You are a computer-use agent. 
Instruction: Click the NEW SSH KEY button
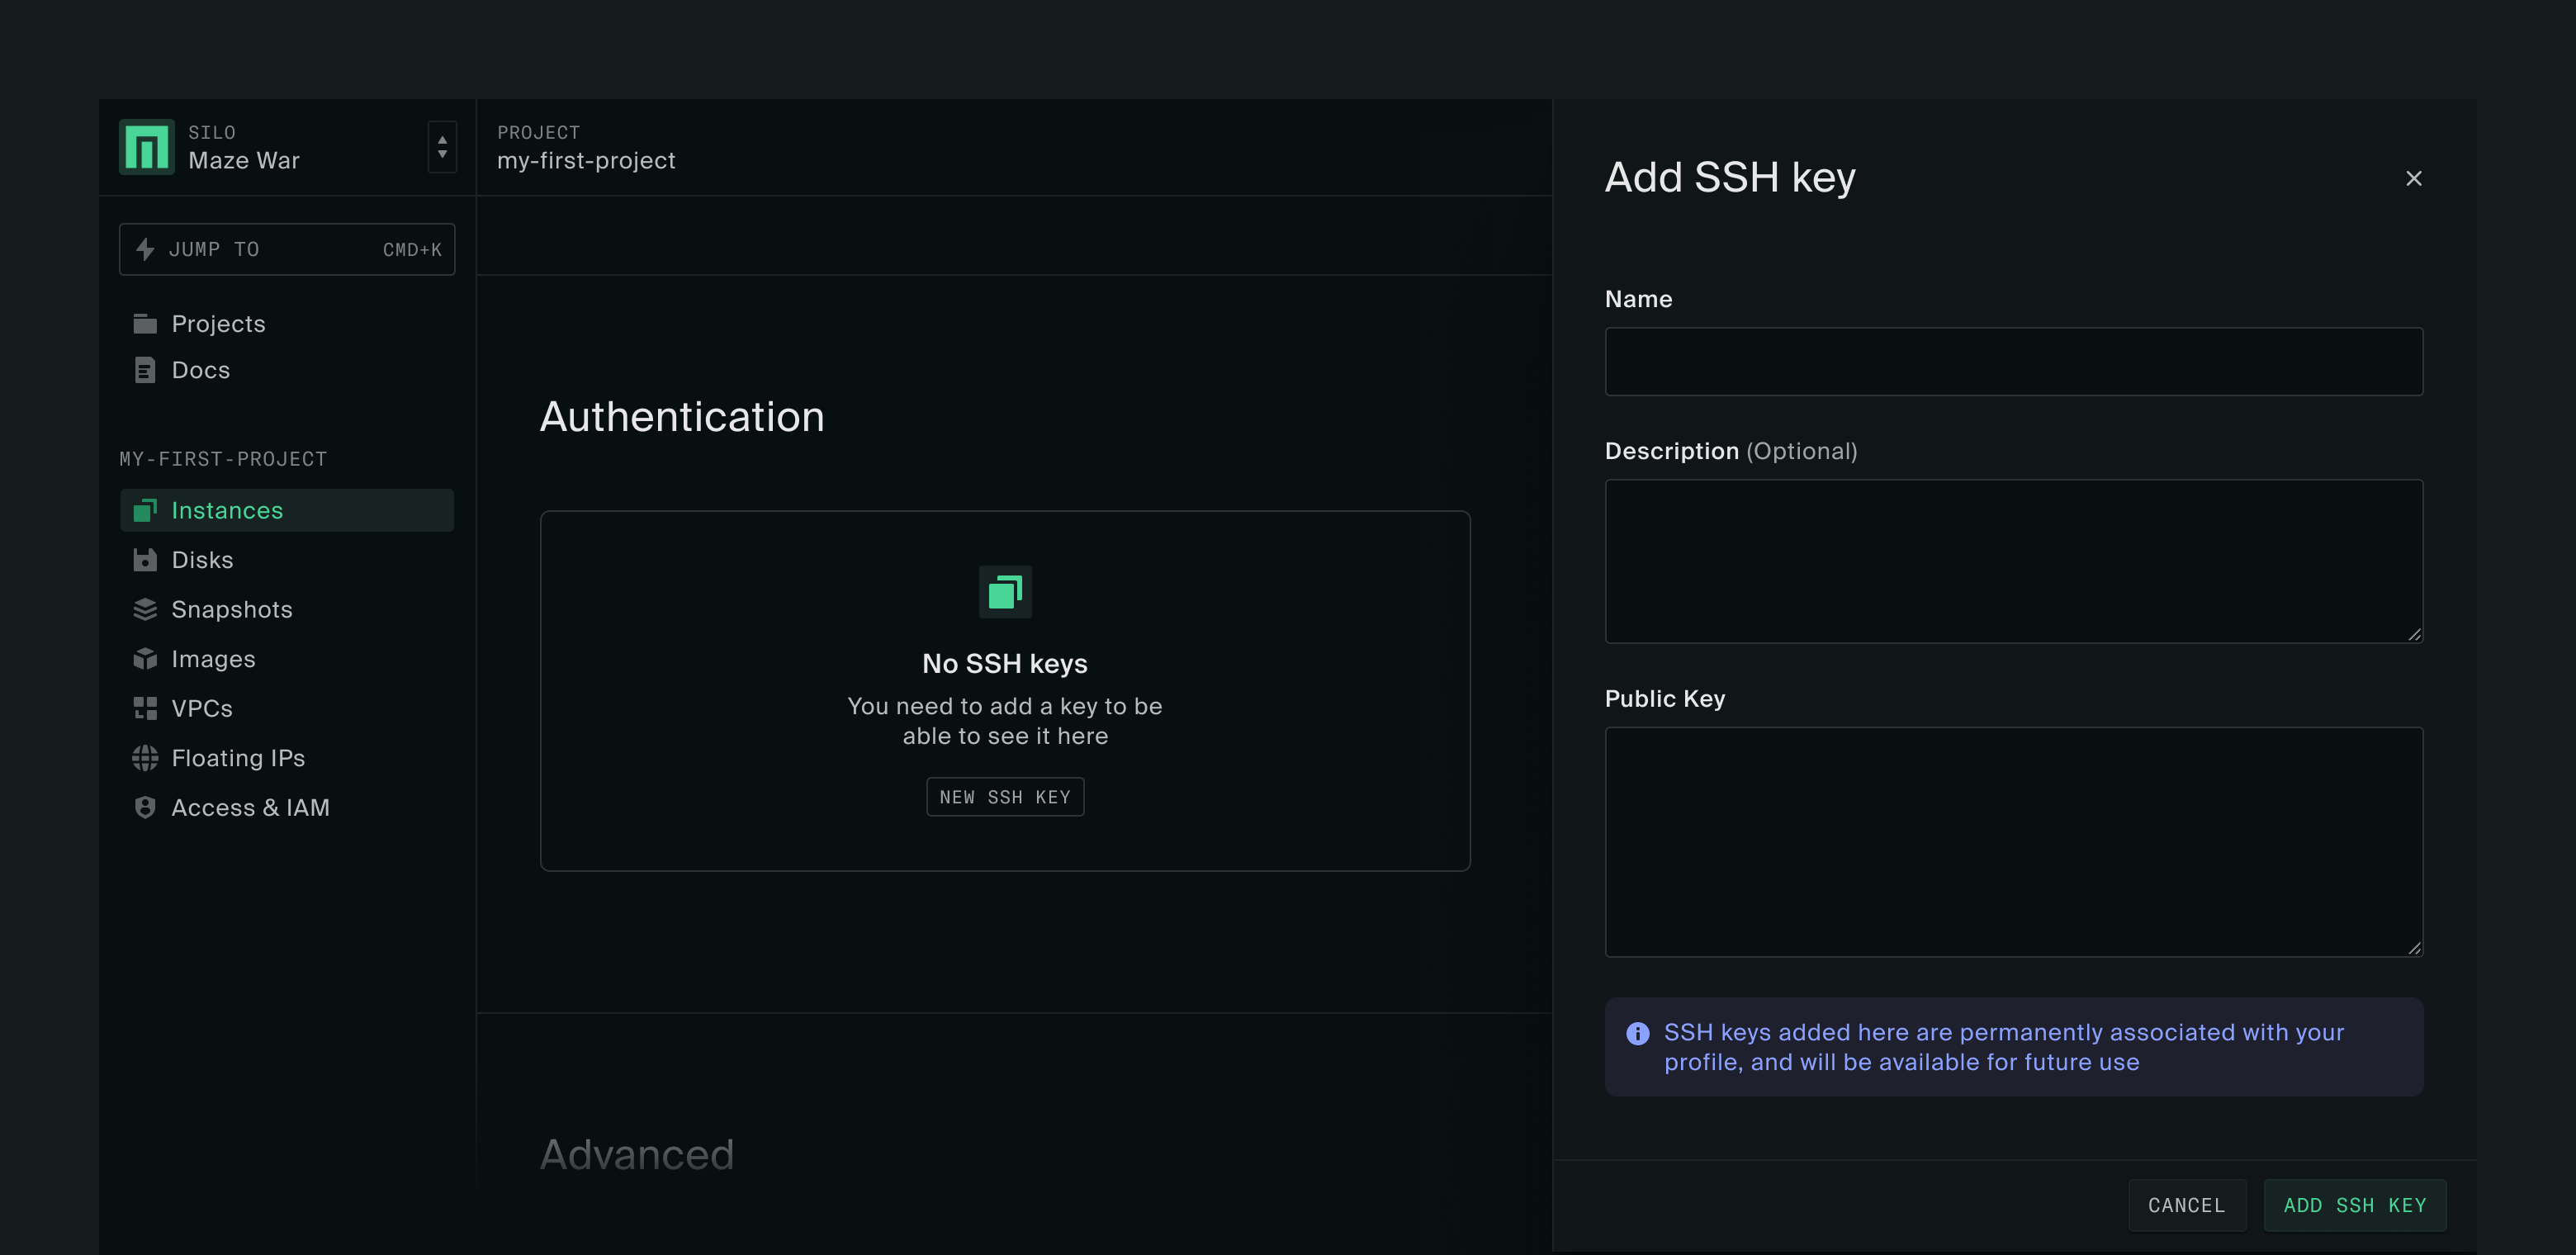[x=1004, y=797]
